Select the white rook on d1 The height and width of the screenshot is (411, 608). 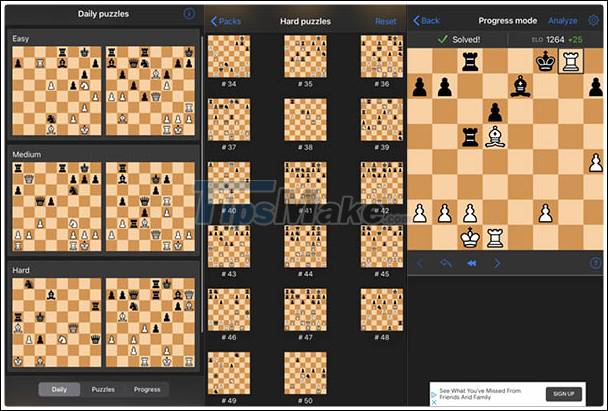[x=495, y=238]
